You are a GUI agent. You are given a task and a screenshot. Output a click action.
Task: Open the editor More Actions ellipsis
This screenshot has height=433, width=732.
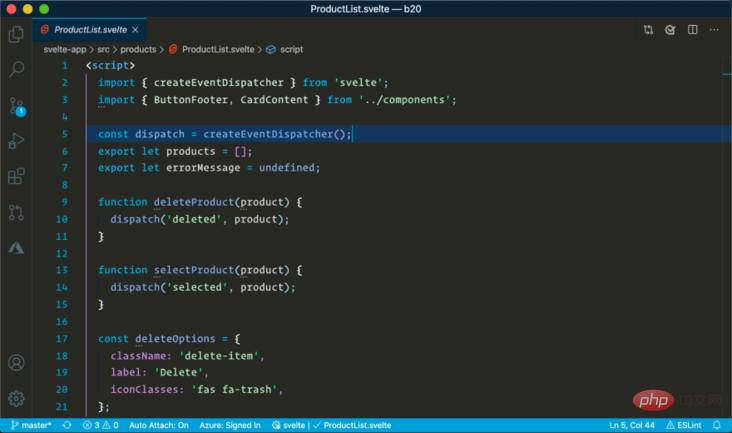pyautogui.click(x=712, y=30)
